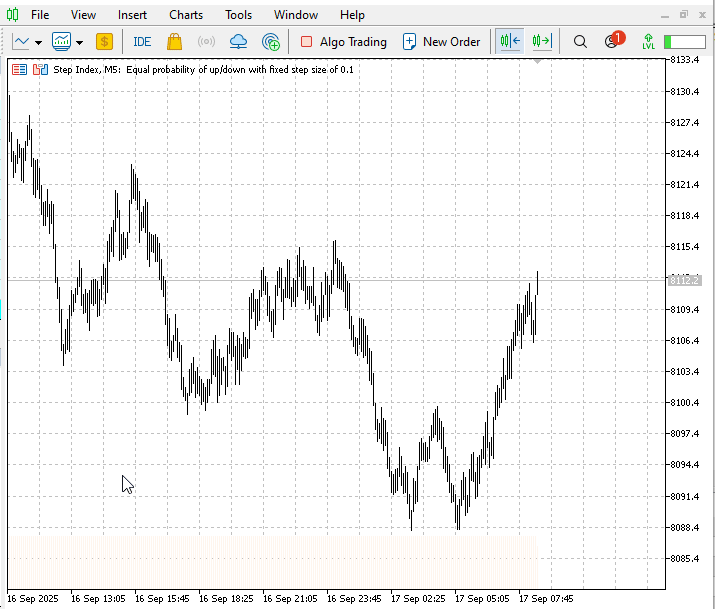Open the Market shopping bag icon

click(x=174, y=42)
